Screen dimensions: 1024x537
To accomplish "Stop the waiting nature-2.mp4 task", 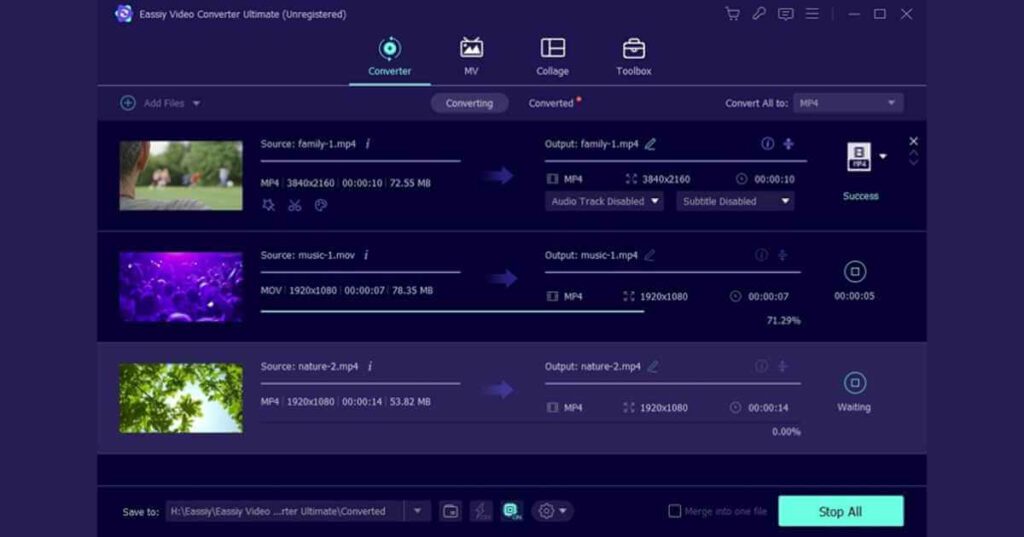I will [855, 383].
